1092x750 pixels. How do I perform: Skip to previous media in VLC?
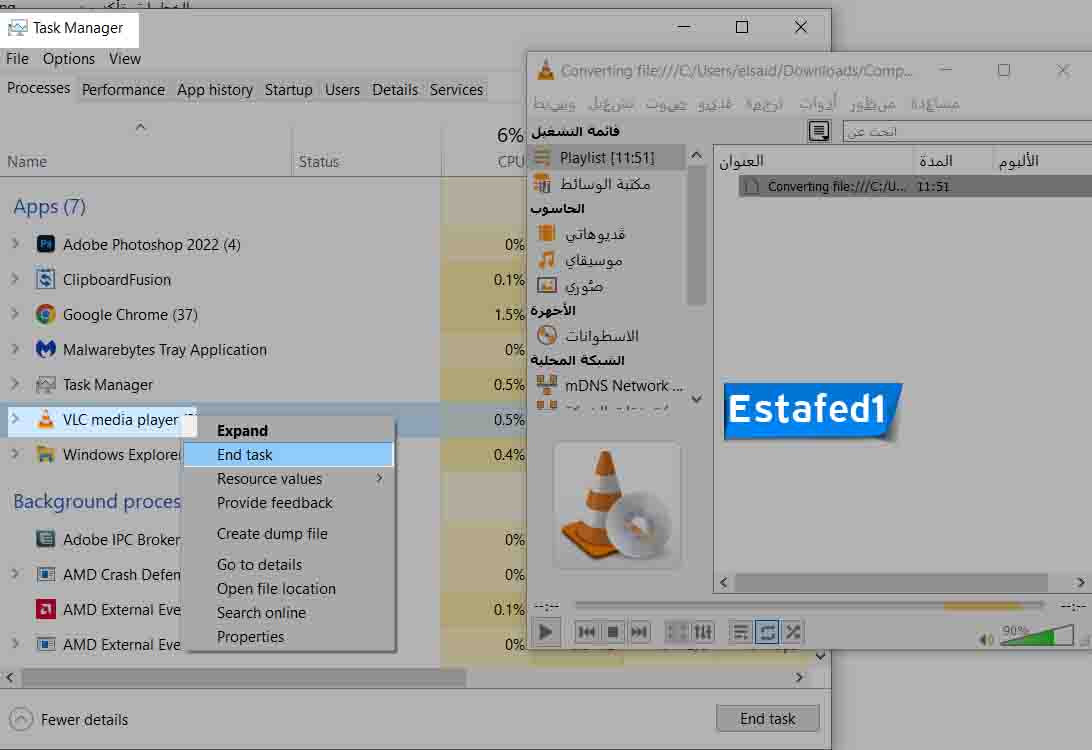tap(587, 632)
